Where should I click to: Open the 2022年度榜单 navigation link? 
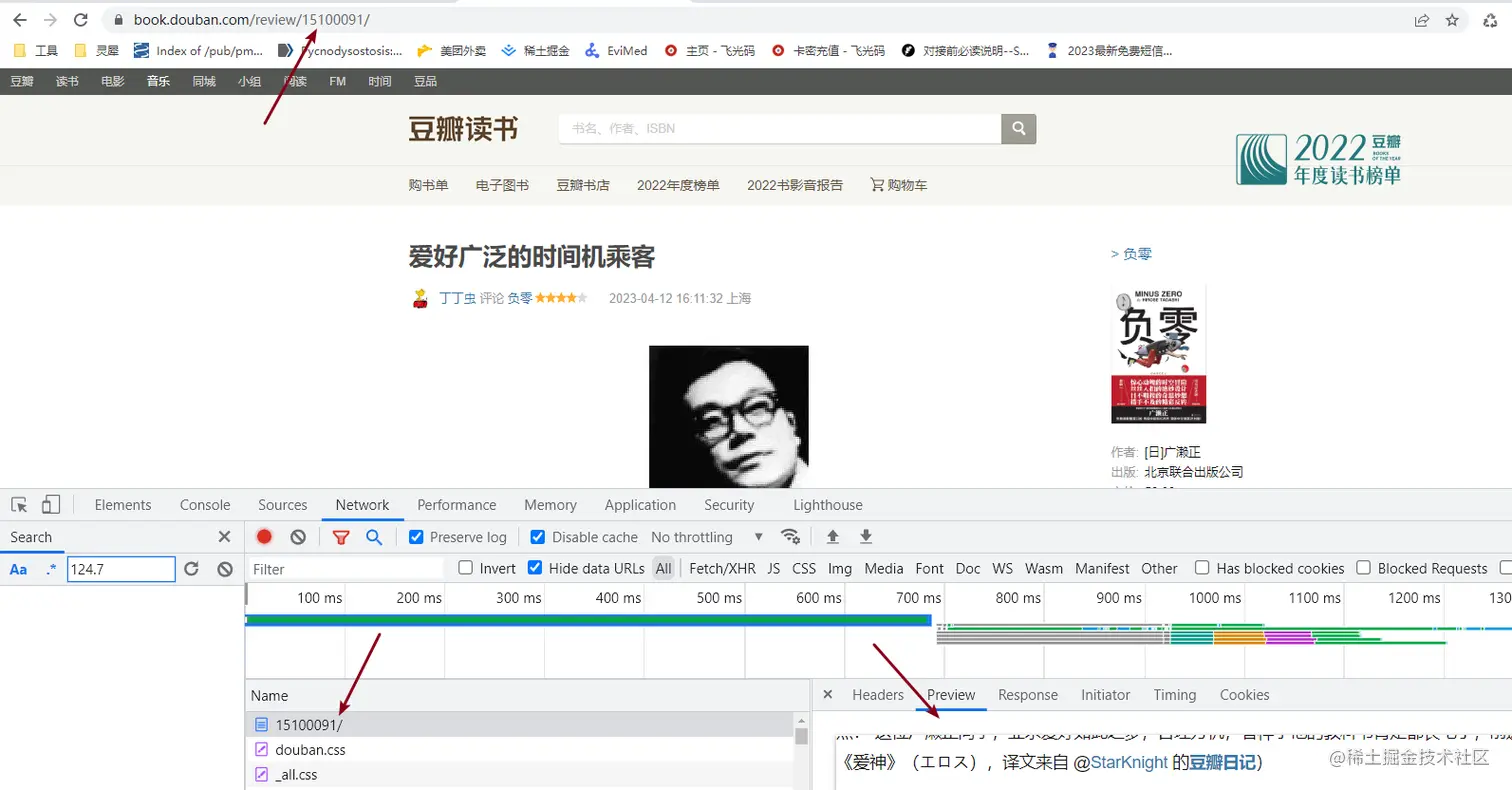(678, 185)
